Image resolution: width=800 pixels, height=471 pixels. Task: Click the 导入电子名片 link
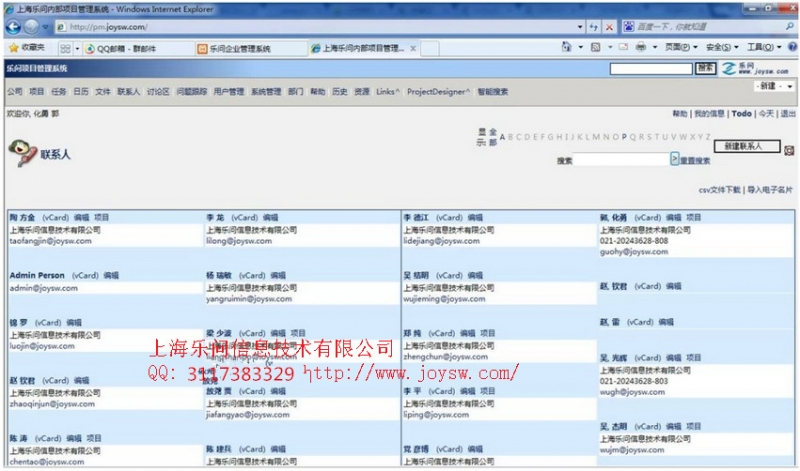pos(770,189)
